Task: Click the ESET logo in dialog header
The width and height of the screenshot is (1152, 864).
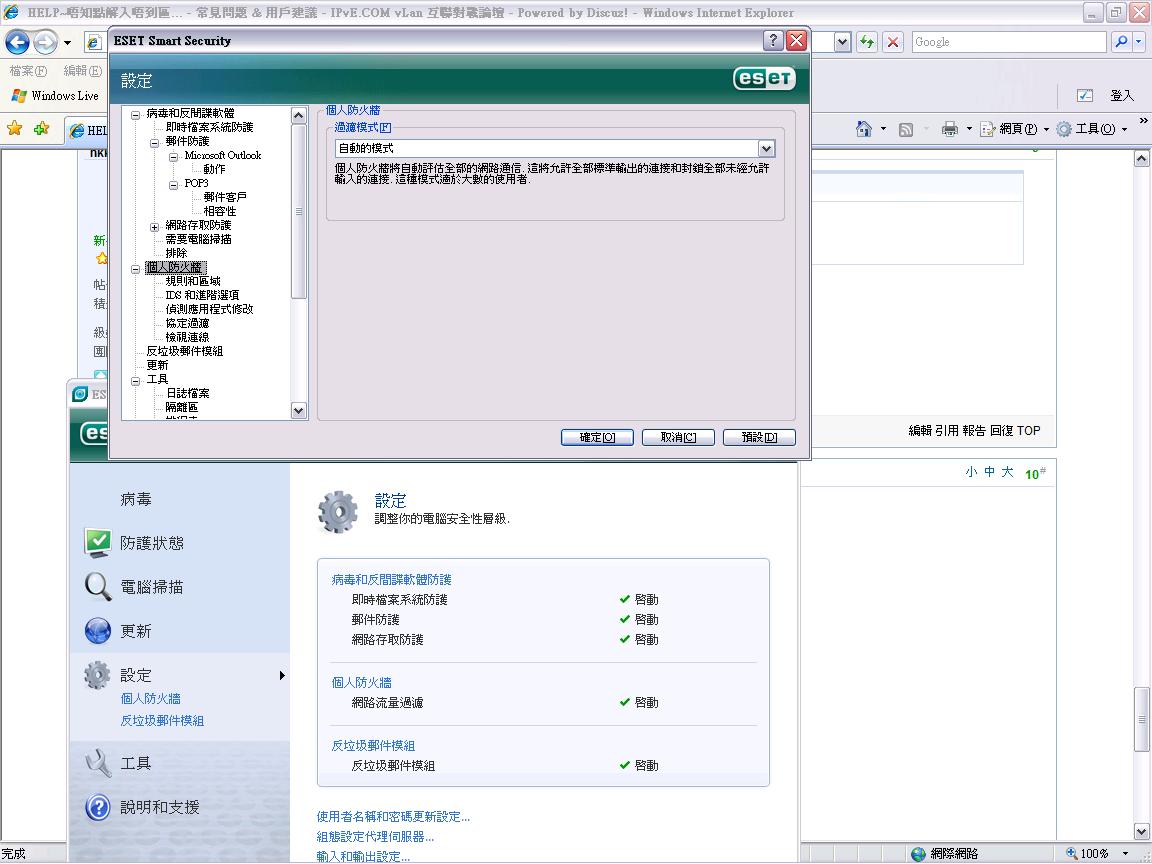Action: (x=764, y=77)
